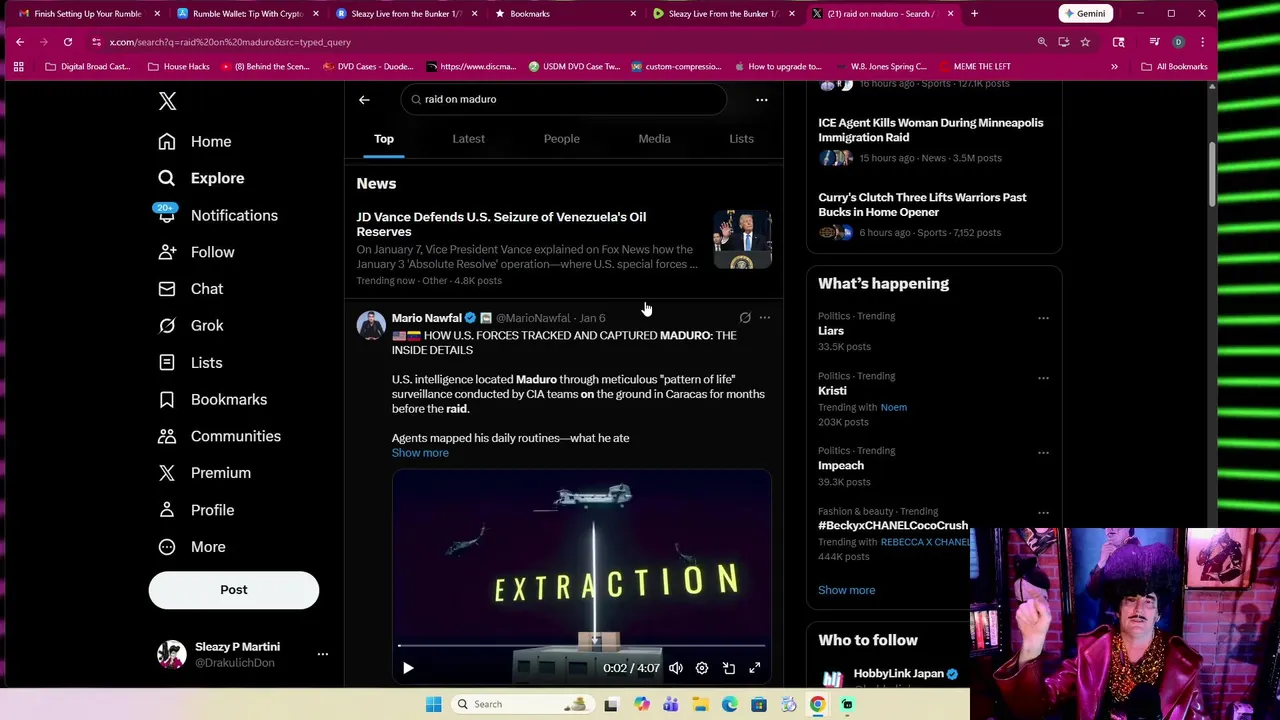This screenshot has width=1280, height=720.
Task: Open Chrome from the taskbar
Action: 817,704
